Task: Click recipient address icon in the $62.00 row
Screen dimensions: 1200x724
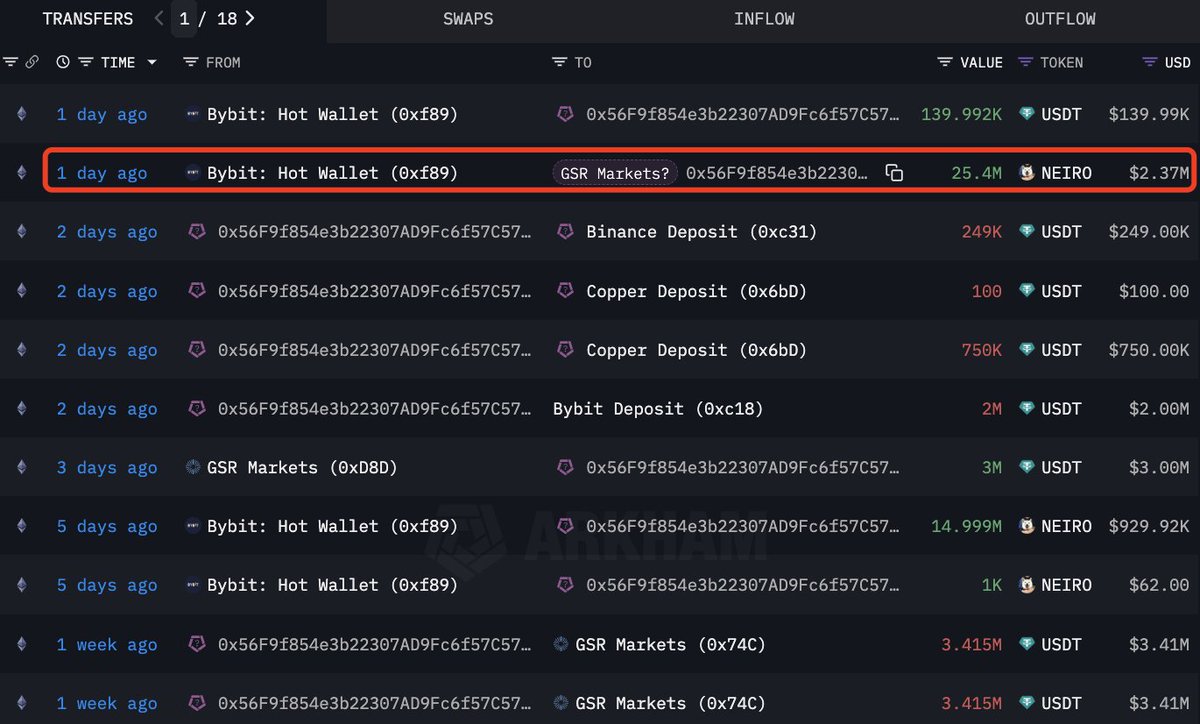Action: 565,585
